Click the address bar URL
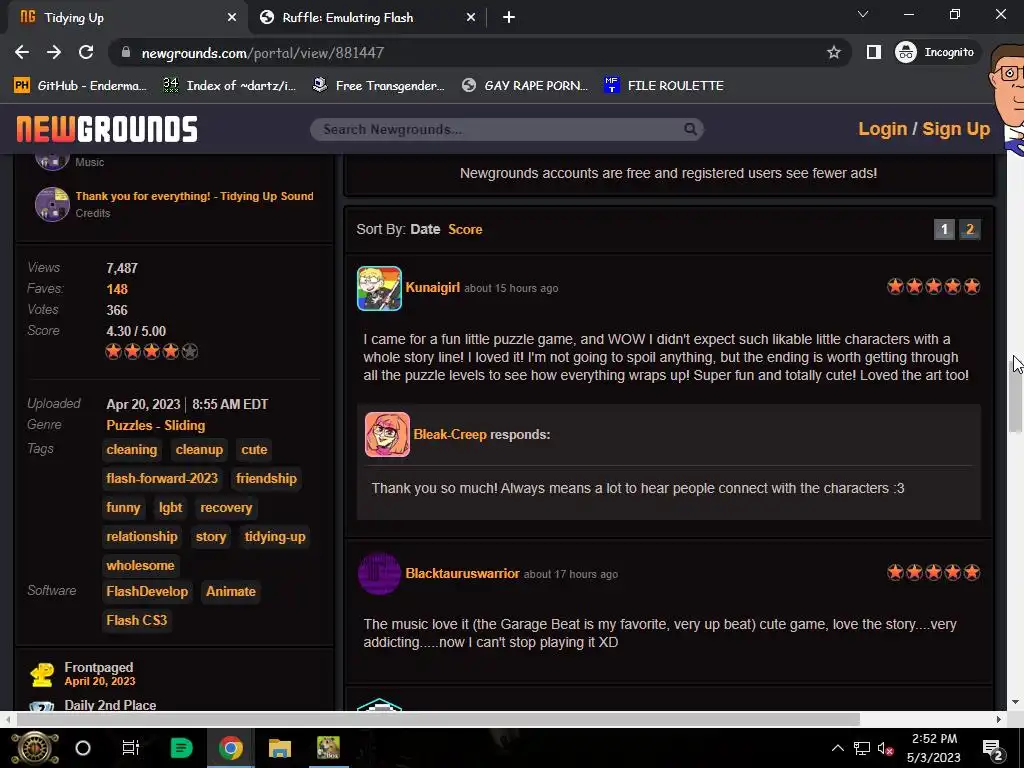Image resolution: width=1024 pixels, height=768 pixels. (263, 53)
